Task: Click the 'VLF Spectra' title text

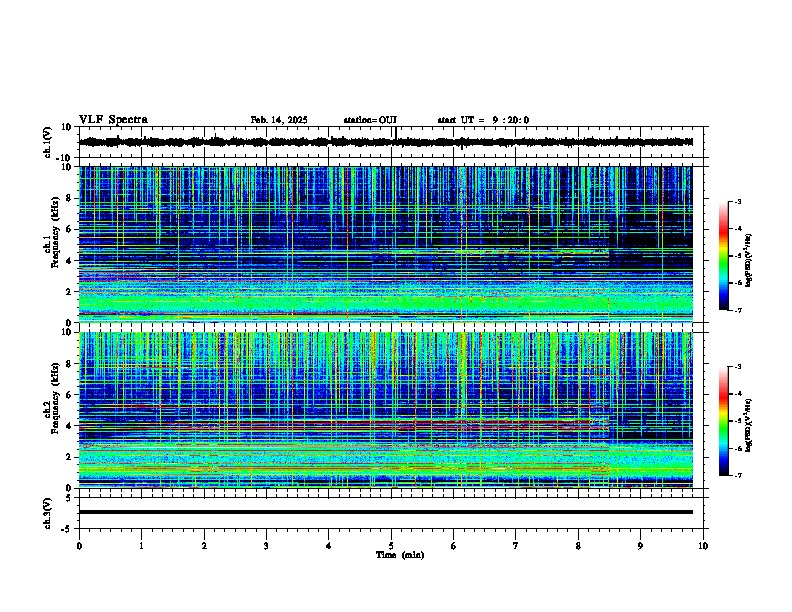Action: coord(113,120)
